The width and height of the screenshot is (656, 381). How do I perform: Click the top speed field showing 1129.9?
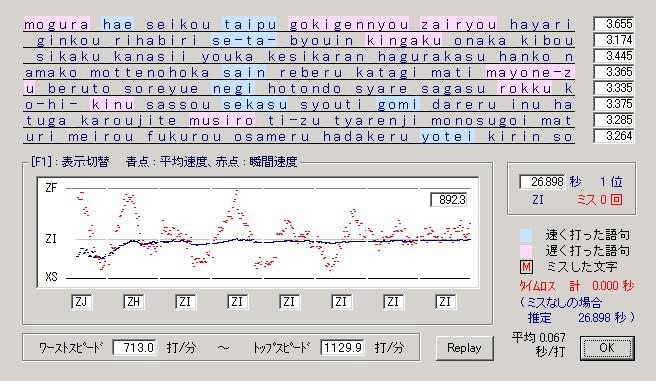coord(342,348)
